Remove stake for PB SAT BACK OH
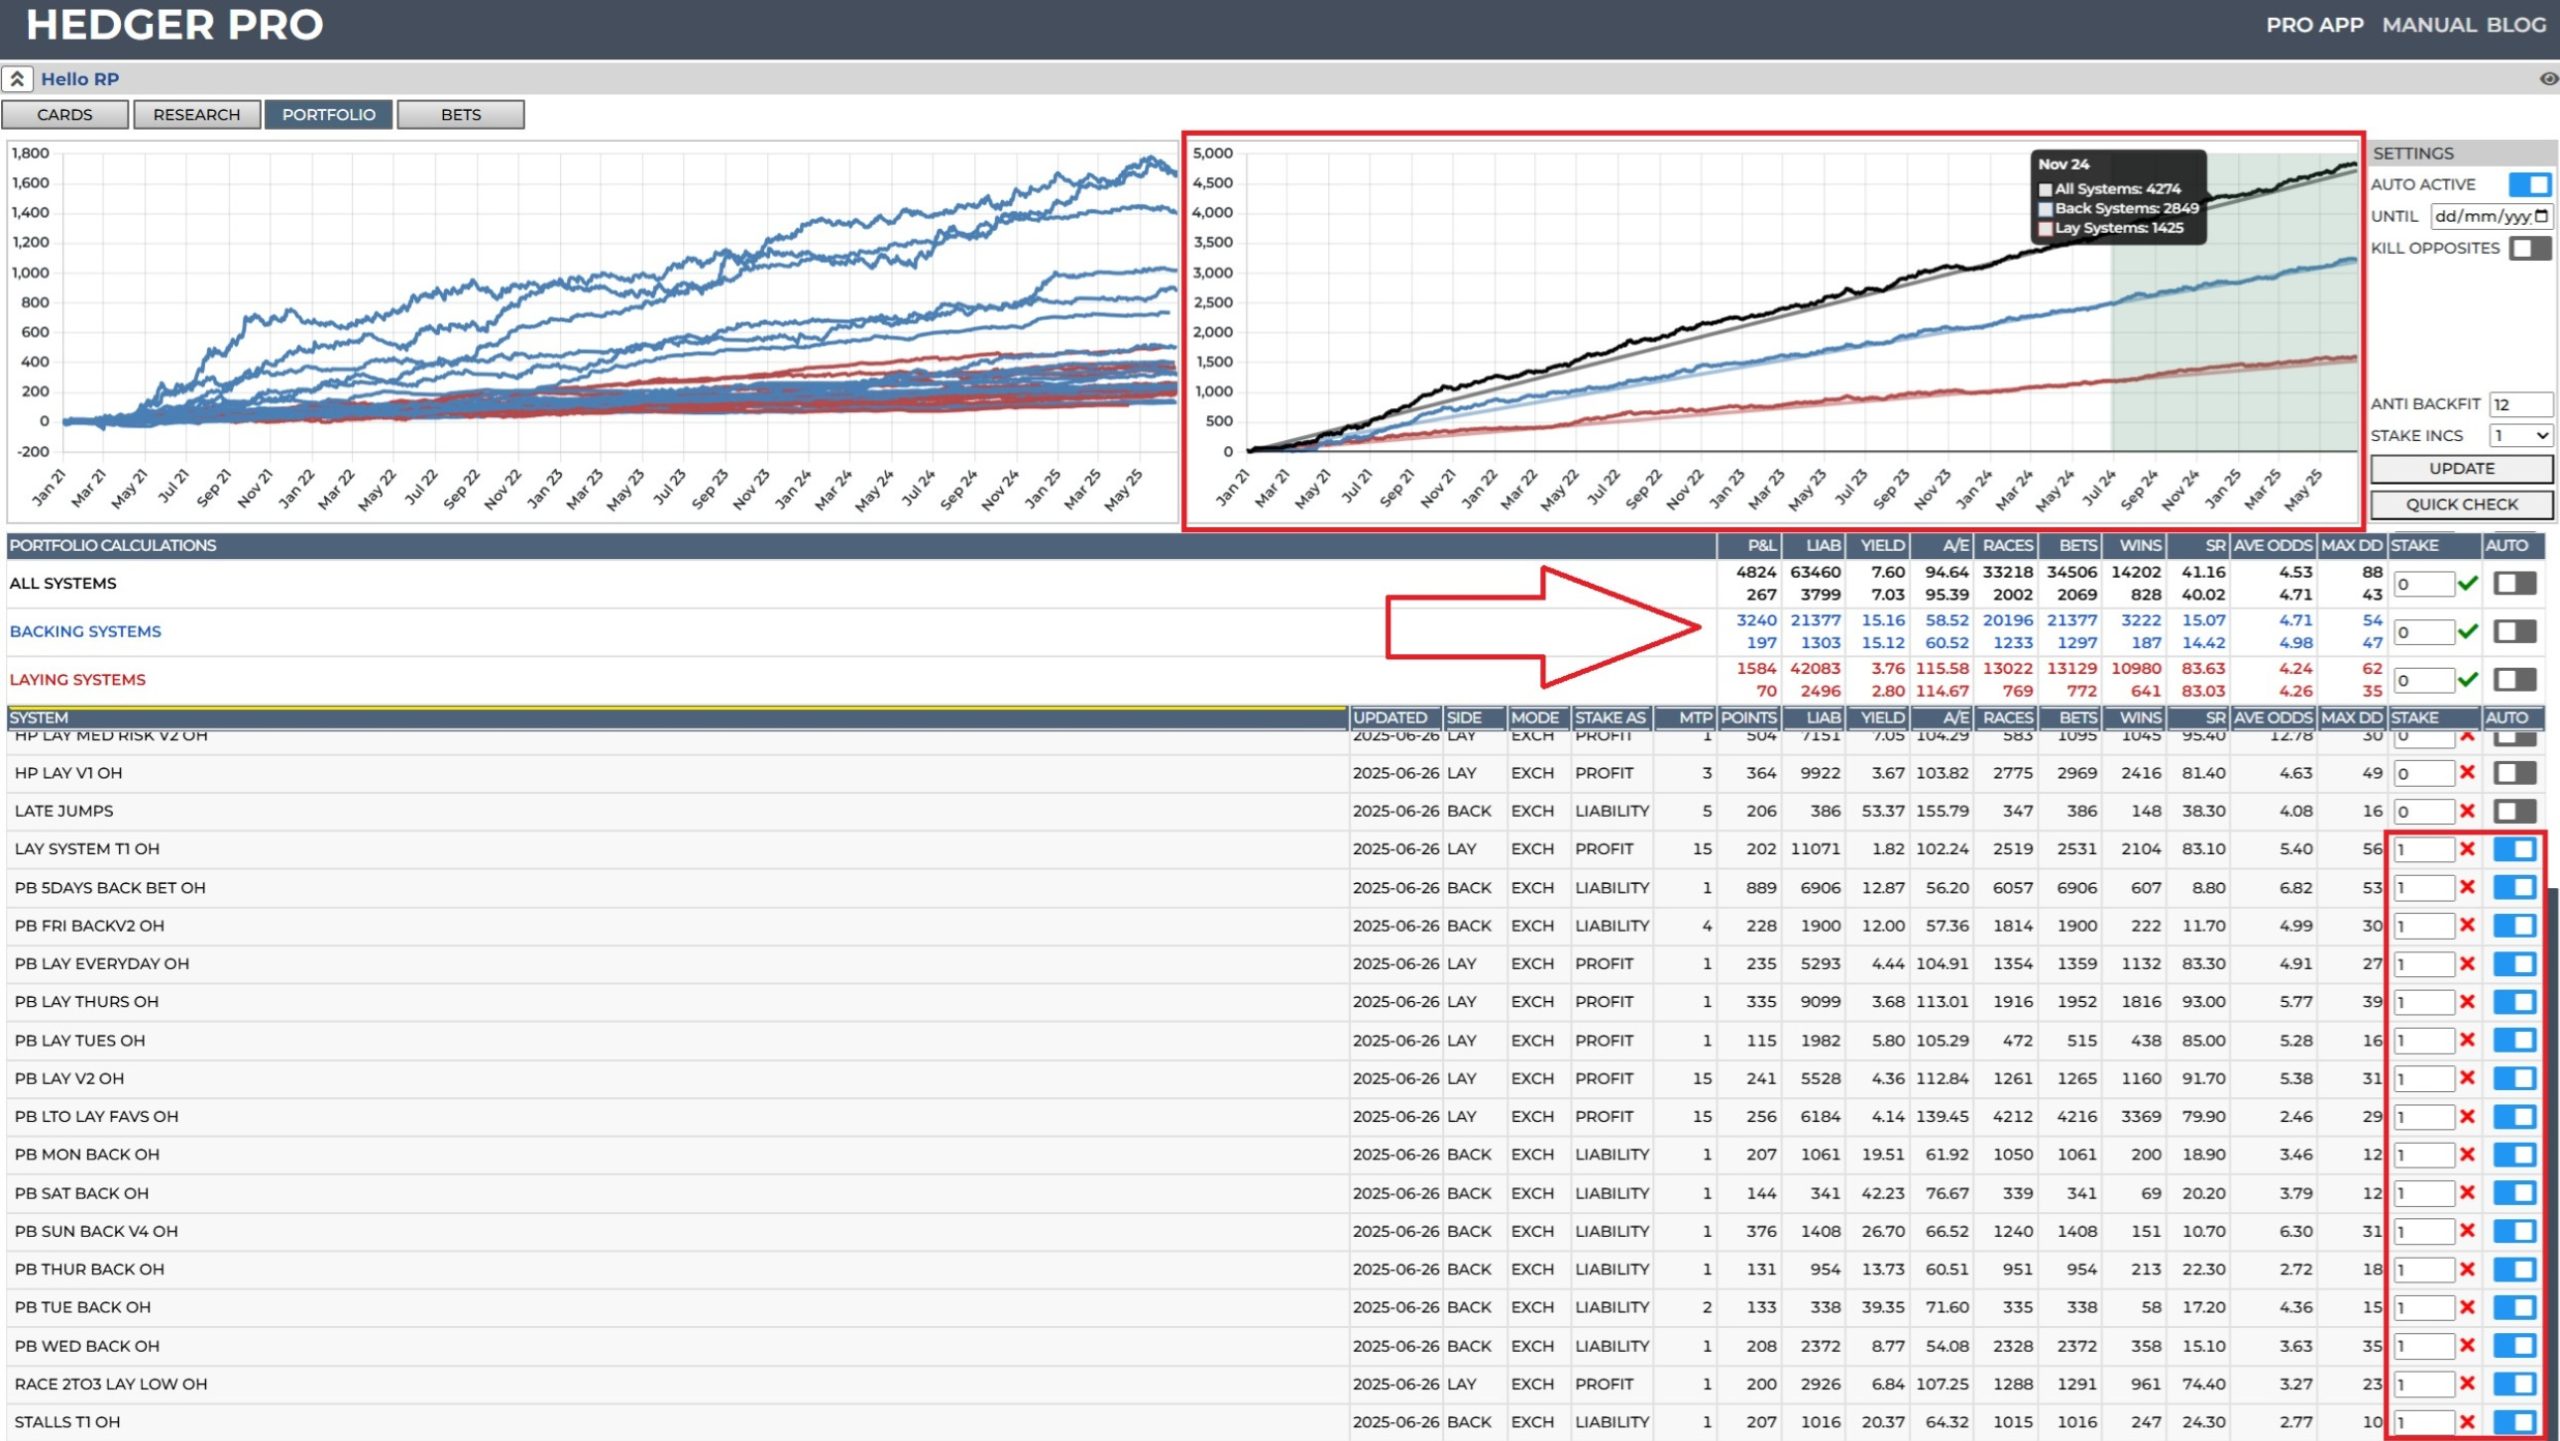Image resolution: width=2560 pixels, height=1441 pixels. (2467, 1193)
